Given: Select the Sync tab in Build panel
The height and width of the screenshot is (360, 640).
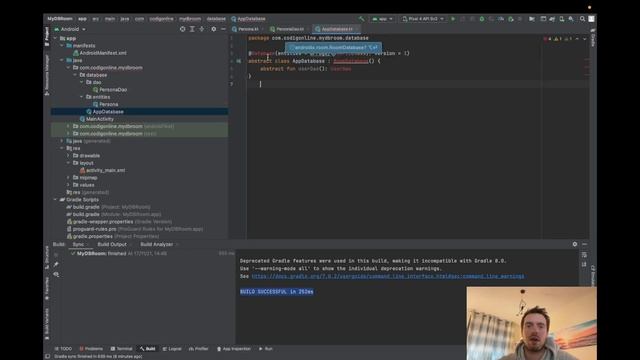Looking at the screenshot, I should point(78,244).
